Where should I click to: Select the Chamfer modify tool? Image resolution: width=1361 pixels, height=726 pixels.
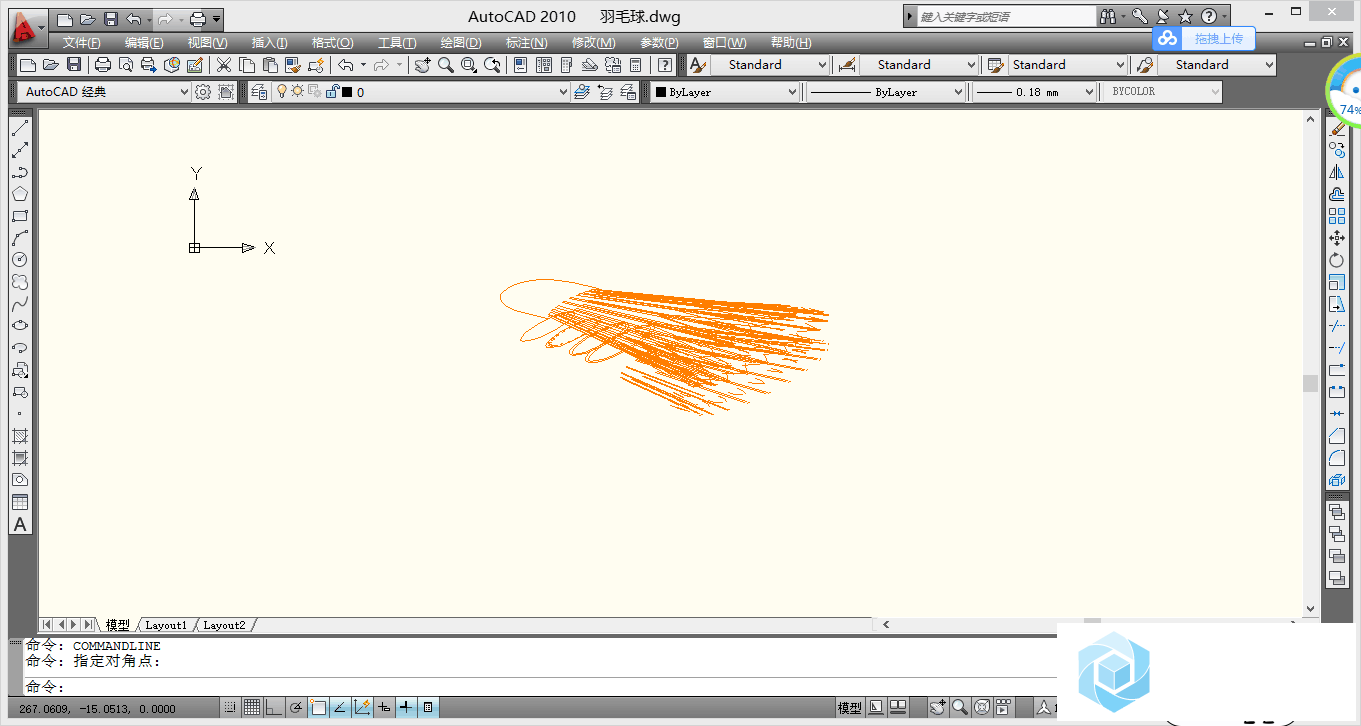[x=1337, y=436]
